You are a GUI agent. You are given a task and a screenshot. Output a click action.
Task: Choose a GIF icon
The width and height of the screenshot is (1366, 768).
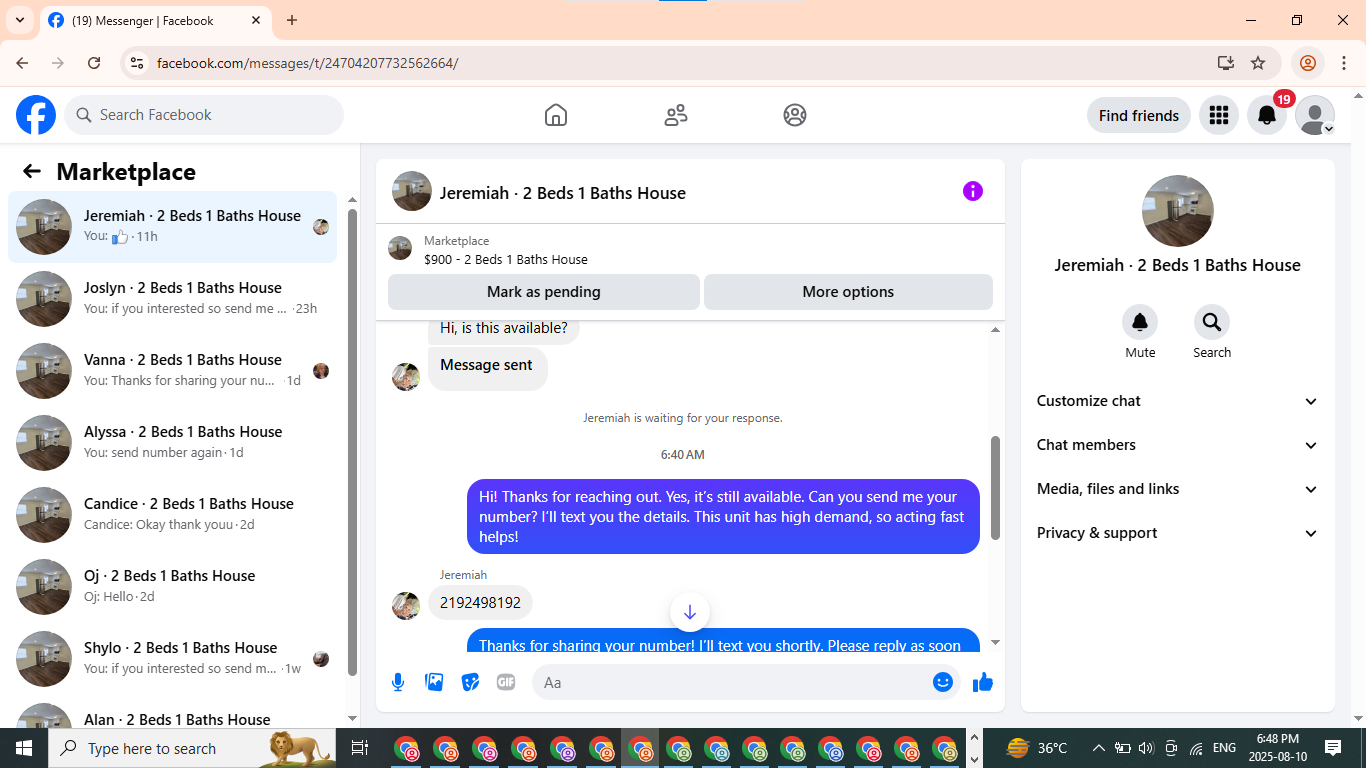click(506, 682)
